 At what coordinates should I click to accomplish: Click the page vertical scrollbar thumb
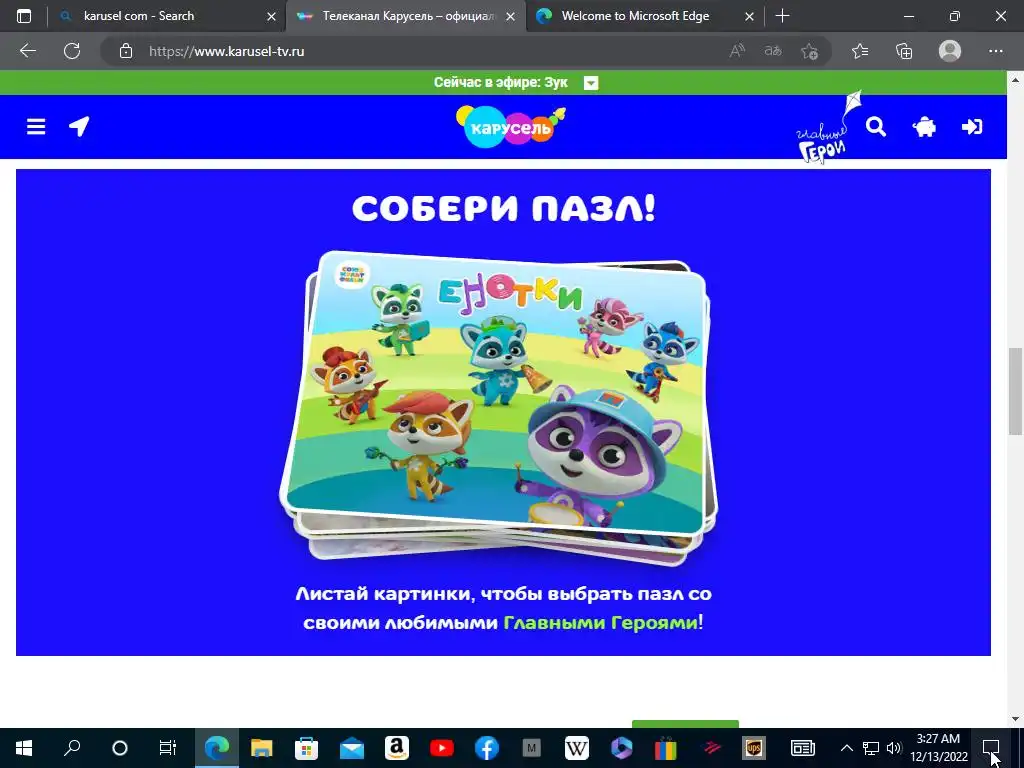1015,391
